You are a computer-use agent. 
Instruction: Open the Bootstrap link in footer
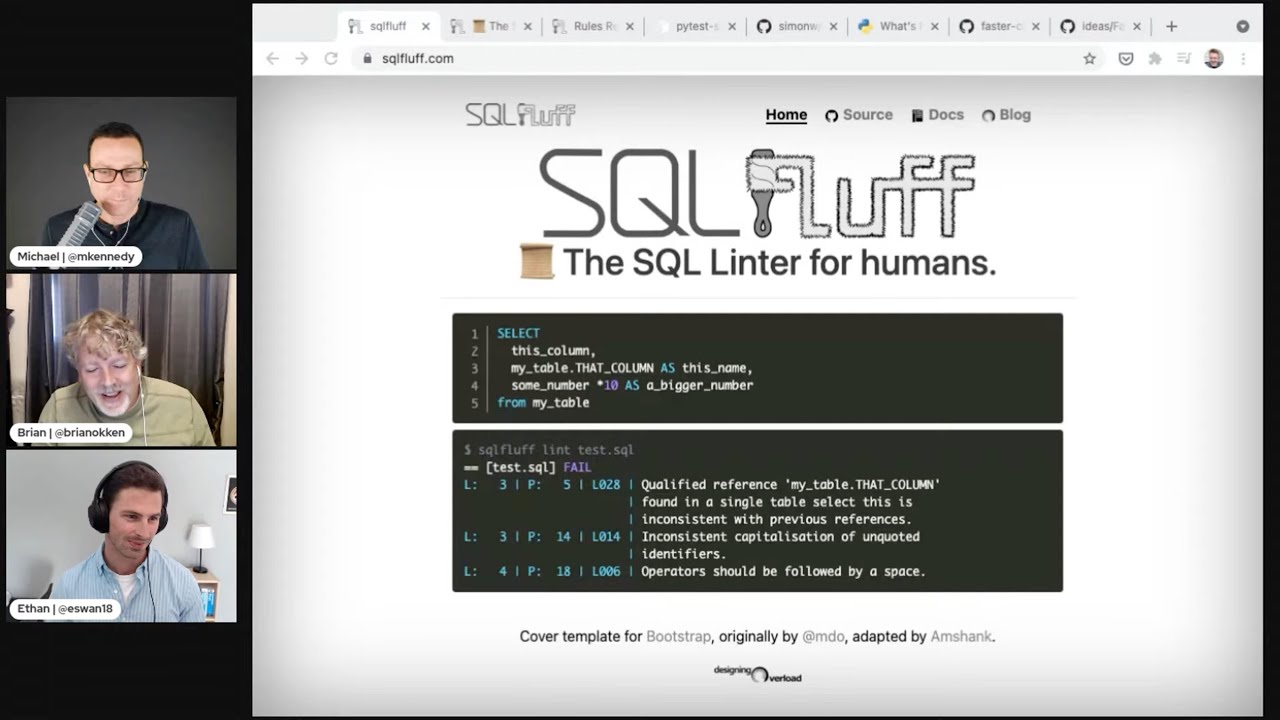click(678, 636)
